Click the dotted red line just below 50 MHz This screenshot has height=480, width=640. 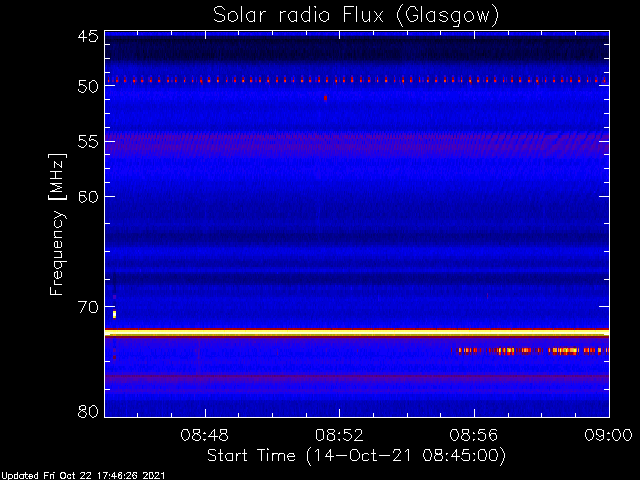[x=357, y=80]
